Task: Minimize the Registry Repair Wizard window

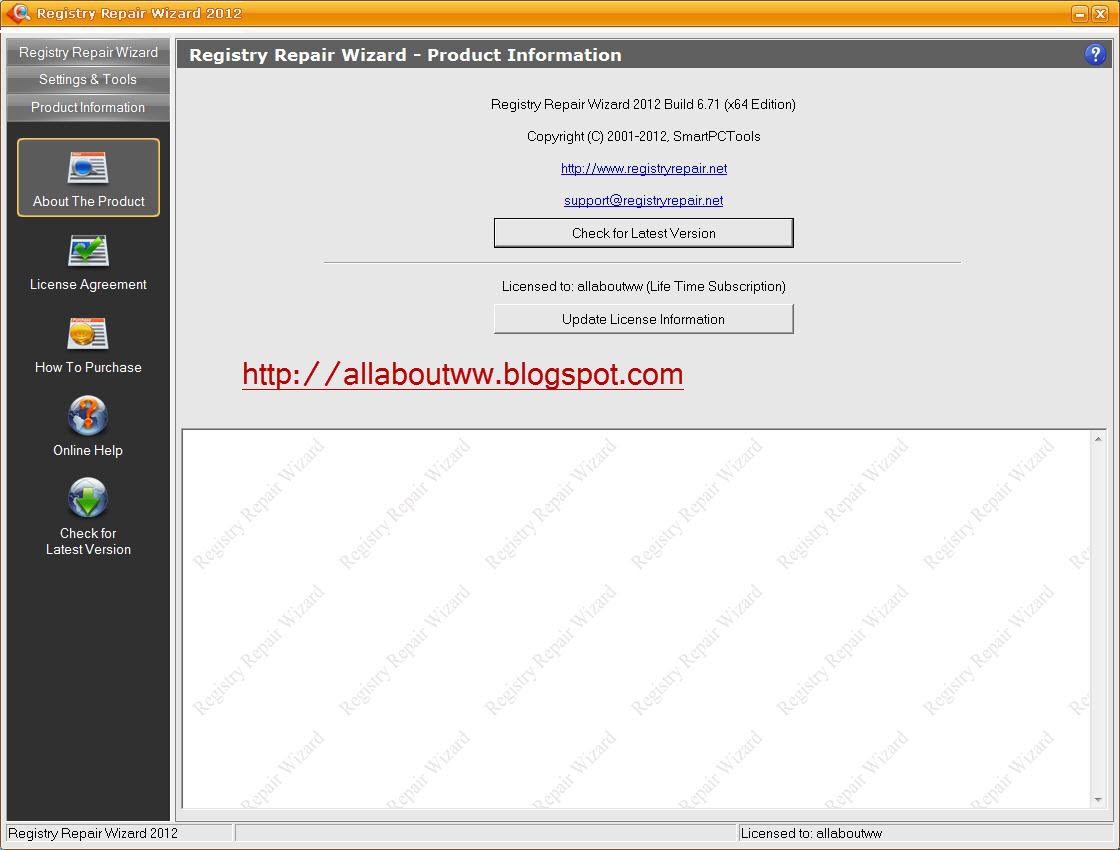Action: (1080, 14)
